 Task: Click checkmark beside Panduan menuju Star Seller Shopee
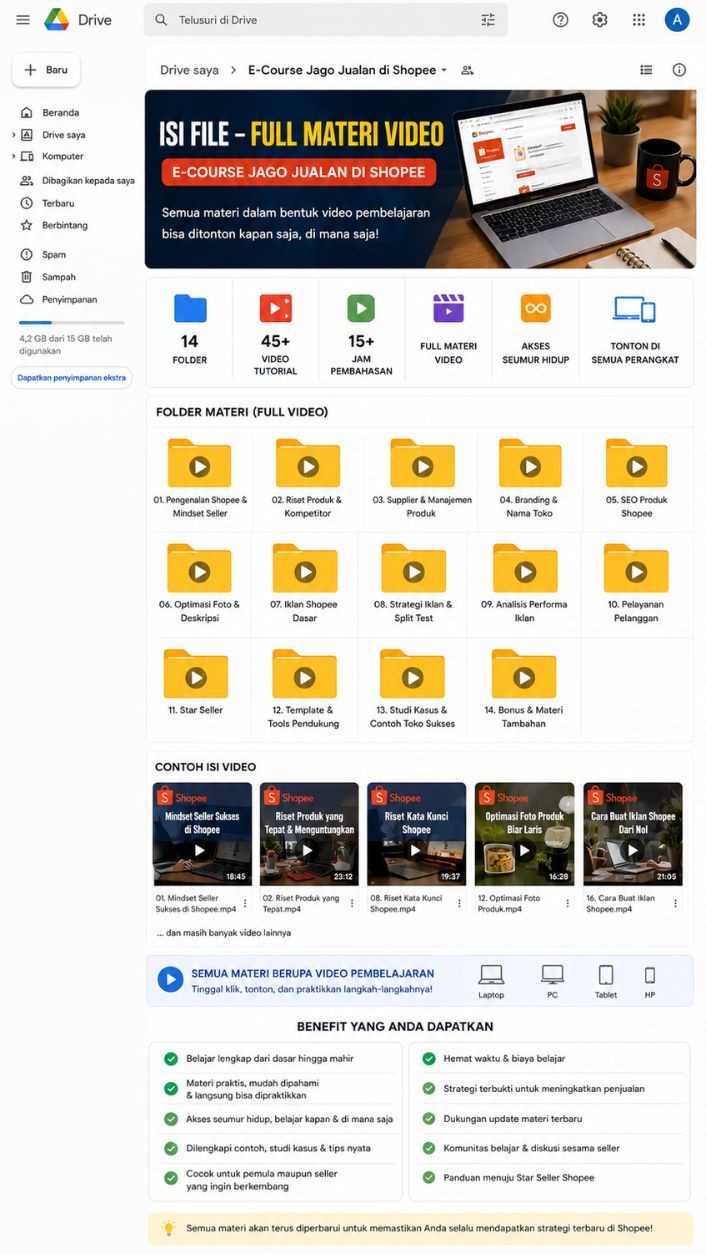click(x=429, y=1178)
